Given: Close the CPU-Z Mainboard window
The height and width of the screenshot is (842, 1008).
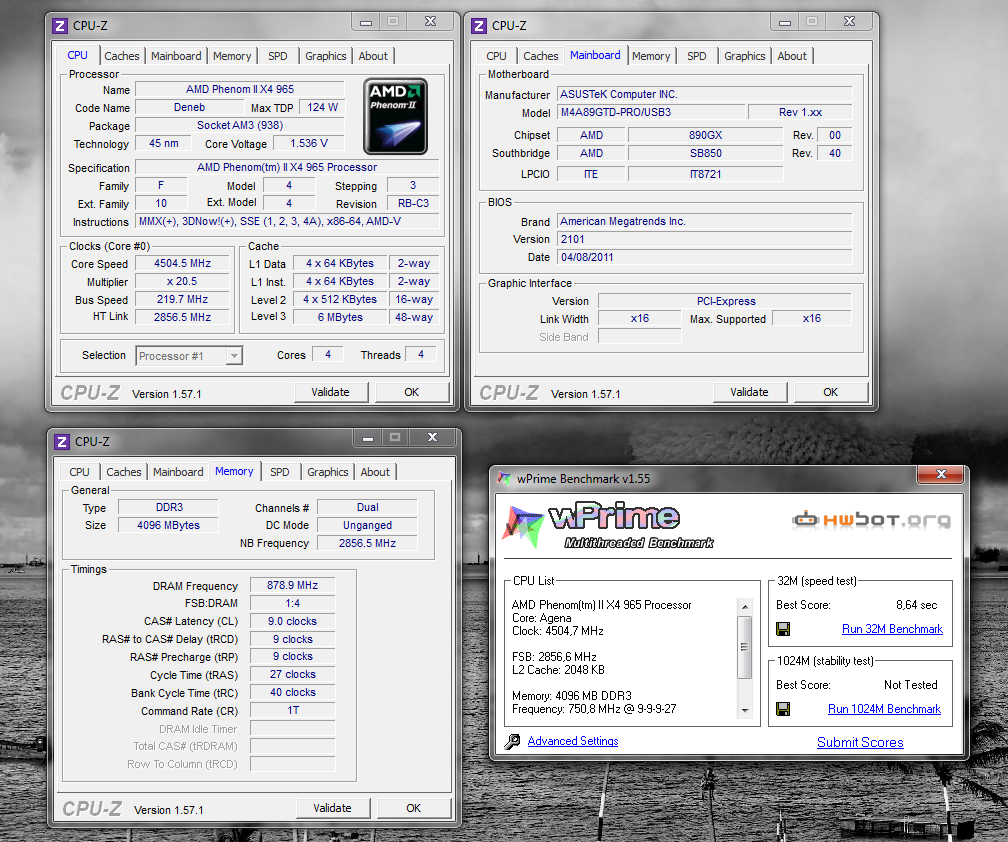Looking at the screenshot, I should point(849,21).
